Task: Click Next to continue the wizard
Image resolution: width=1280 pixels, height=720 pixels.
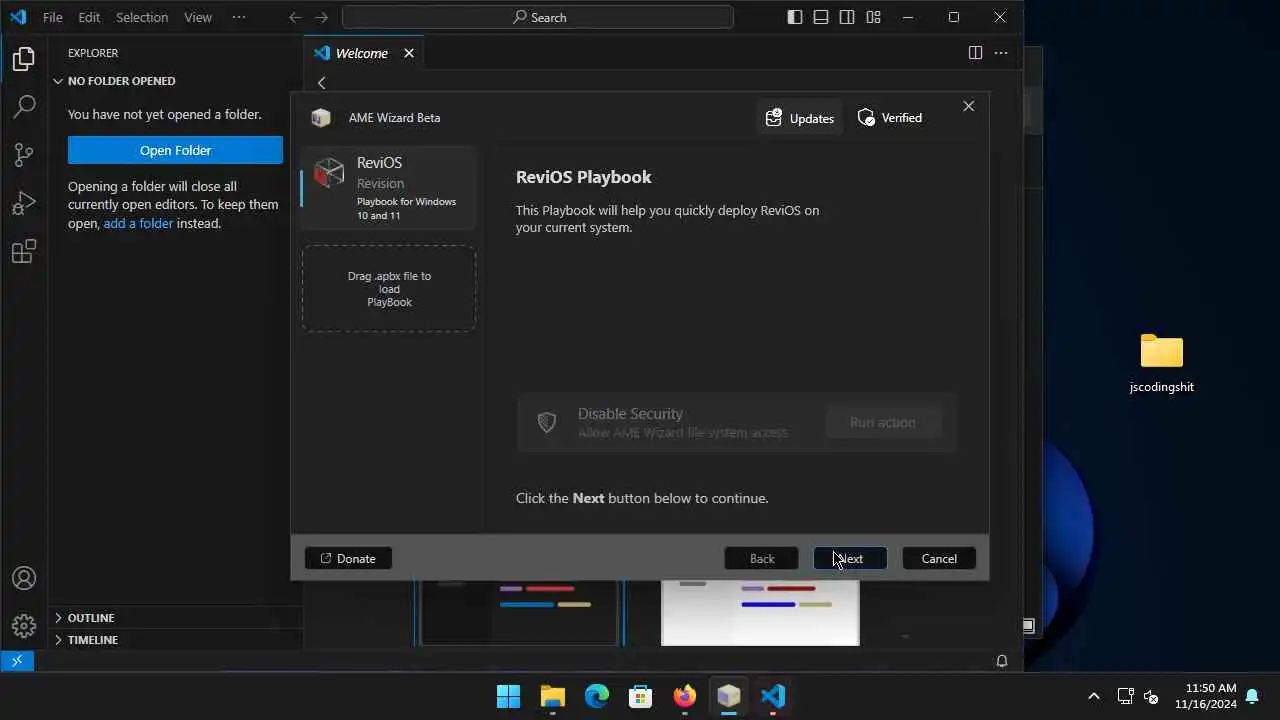Action: [x=850, y=558]
